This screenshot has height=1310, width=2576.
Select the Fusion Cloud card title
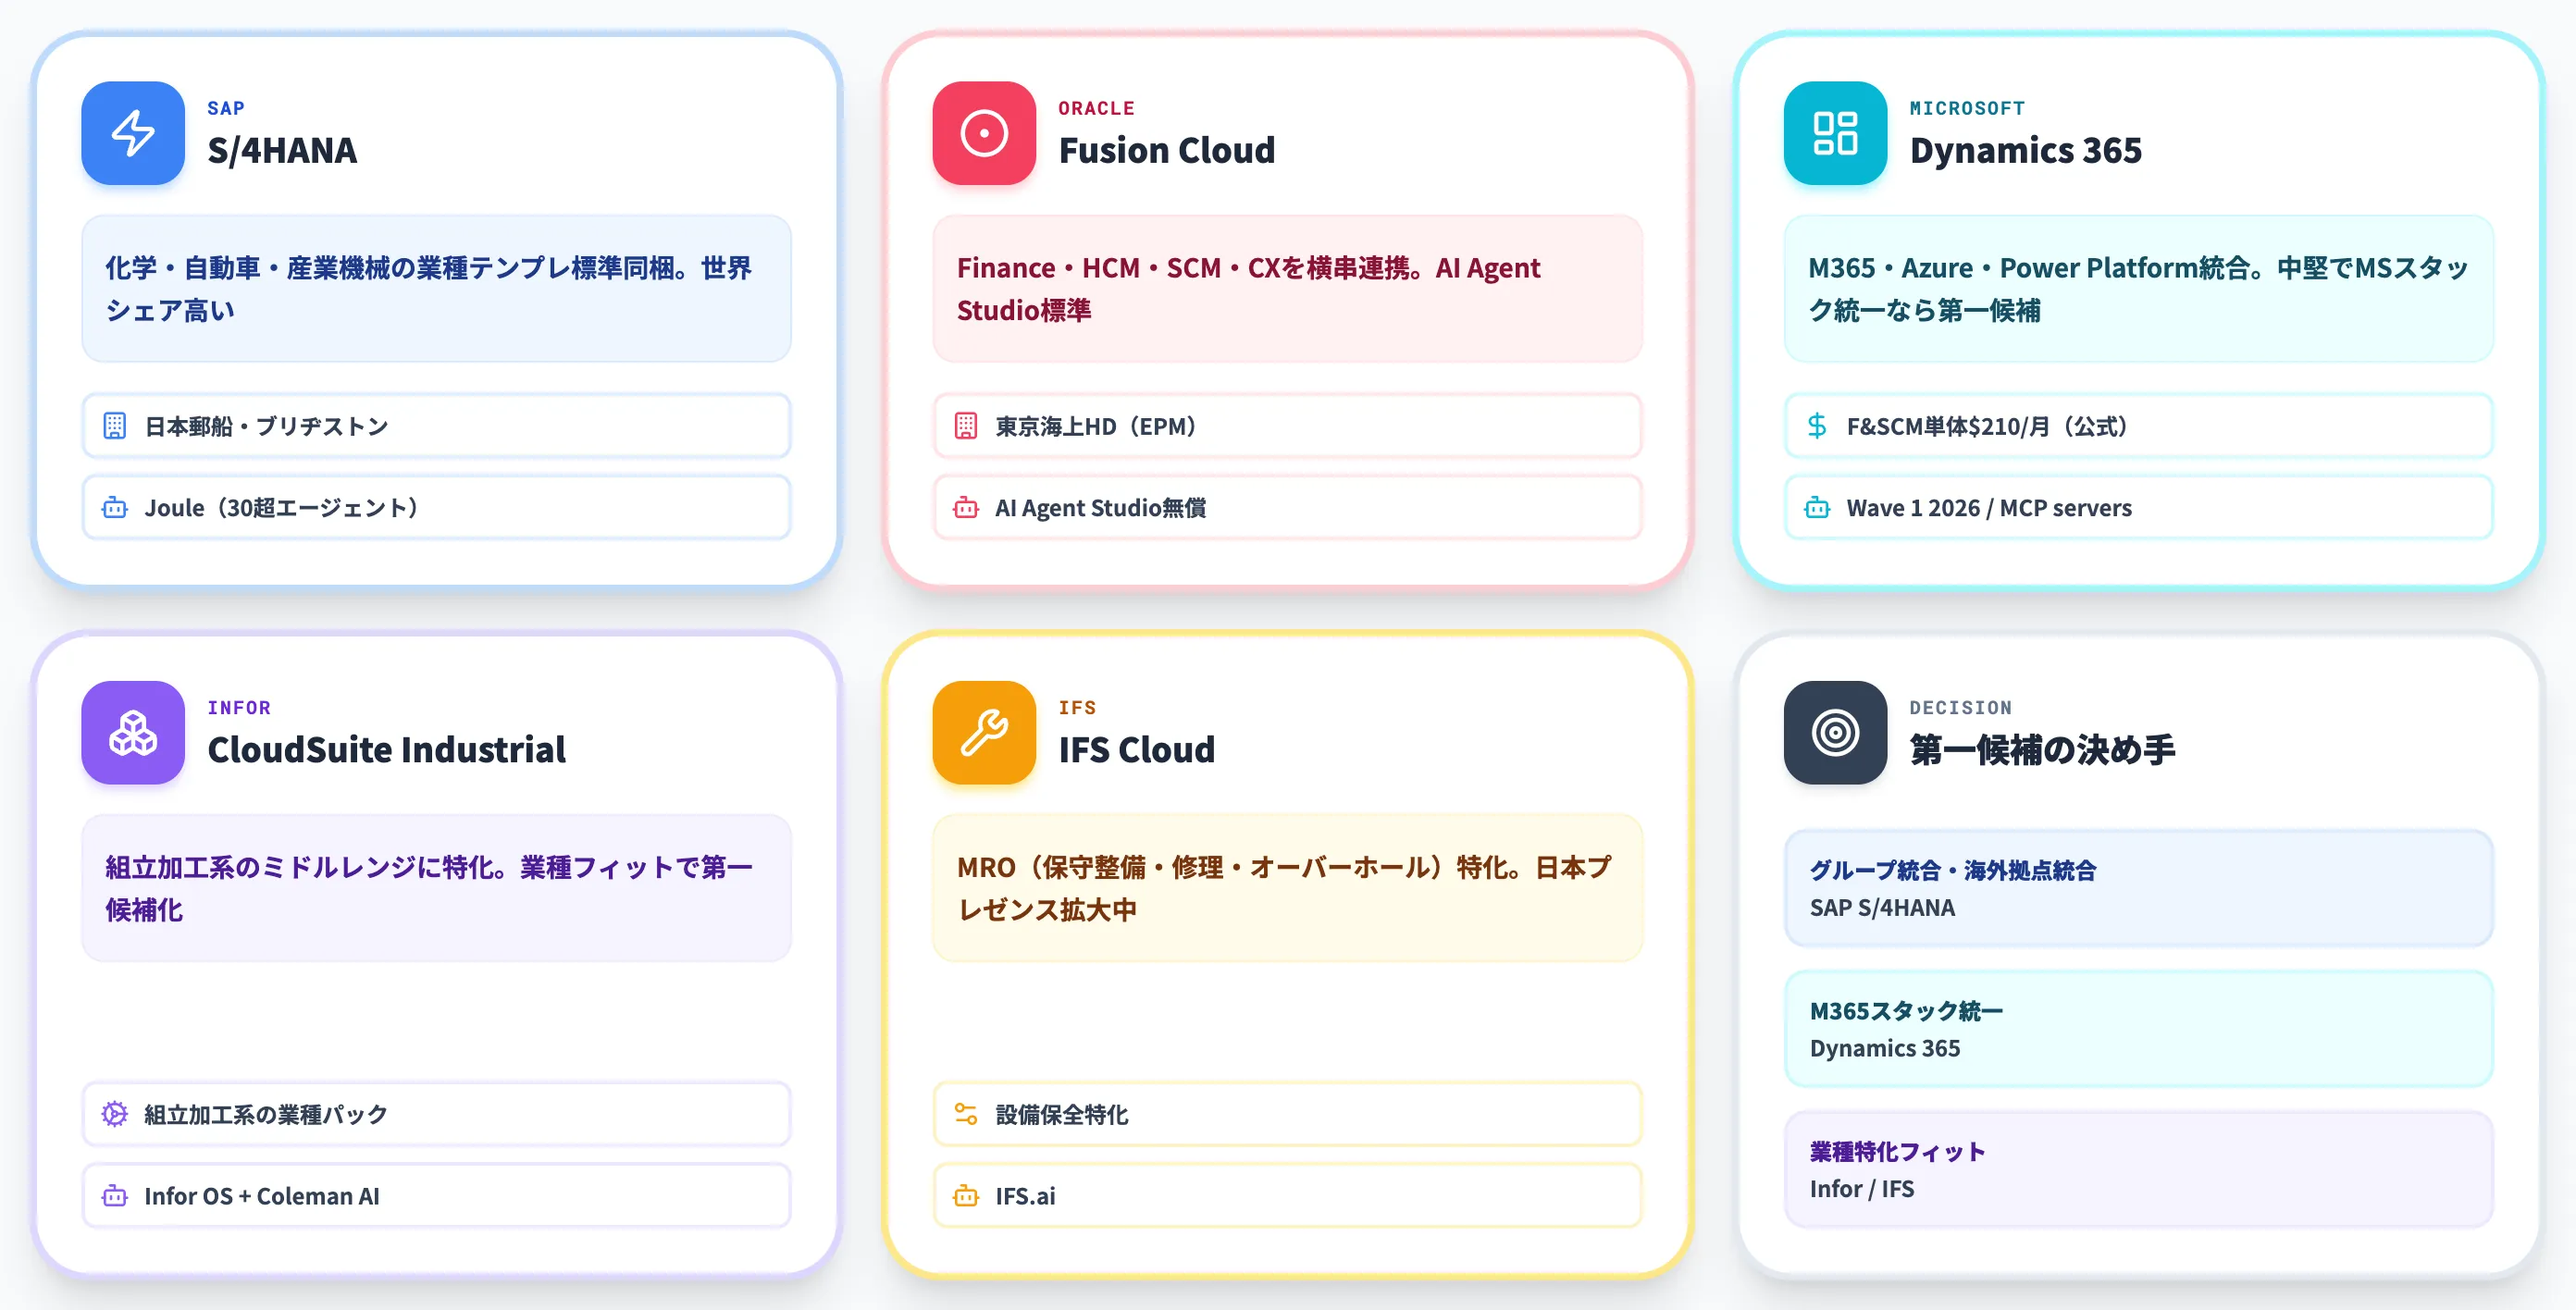1167,150
